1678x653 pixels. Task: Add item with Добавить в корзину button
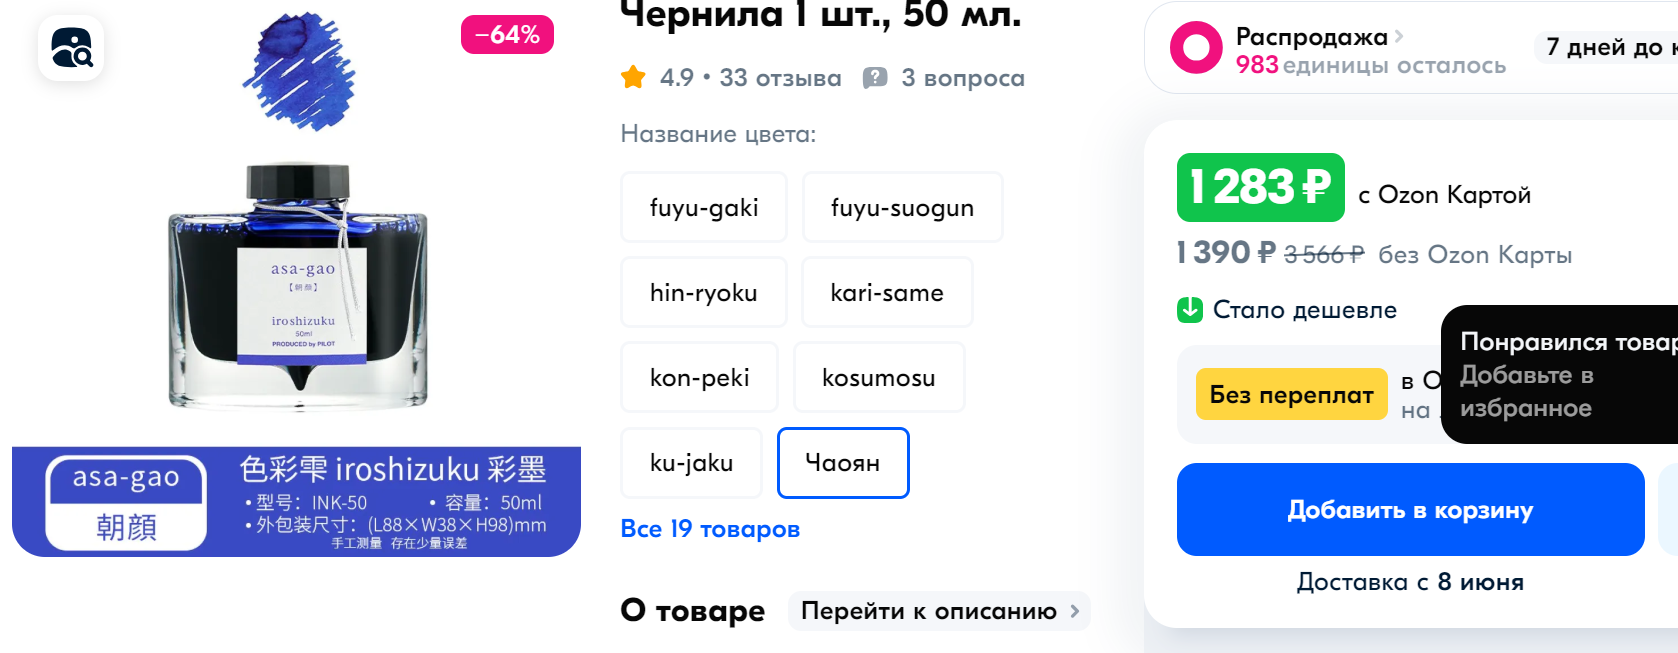click(x=1410, y=509)
